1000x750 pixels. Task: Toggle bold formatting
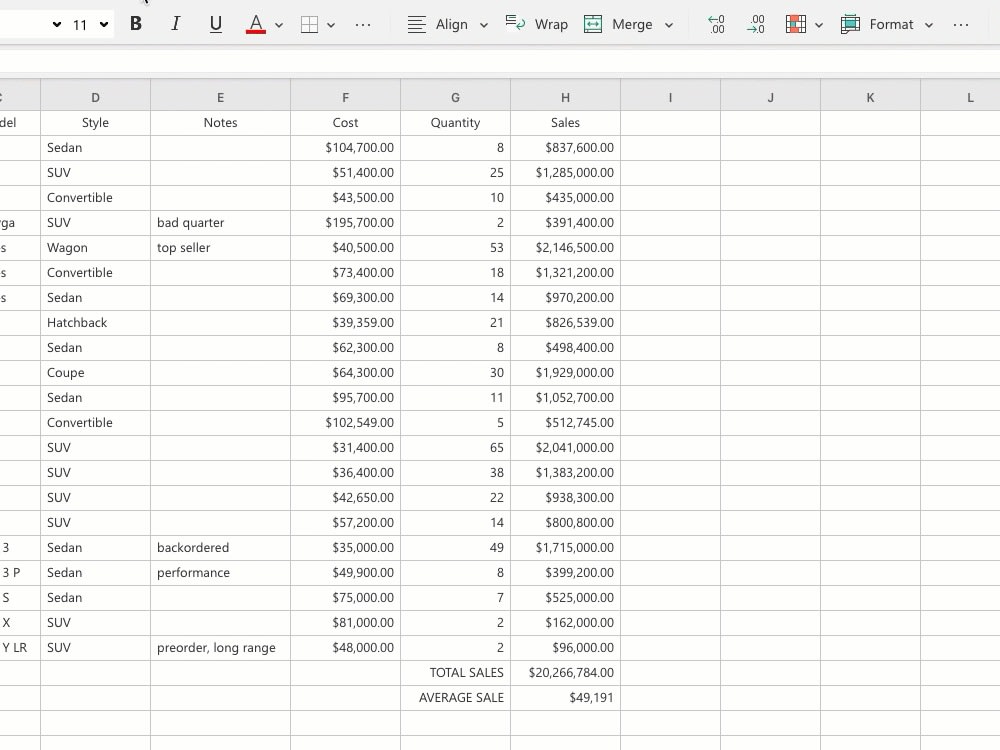pos(136,24)
